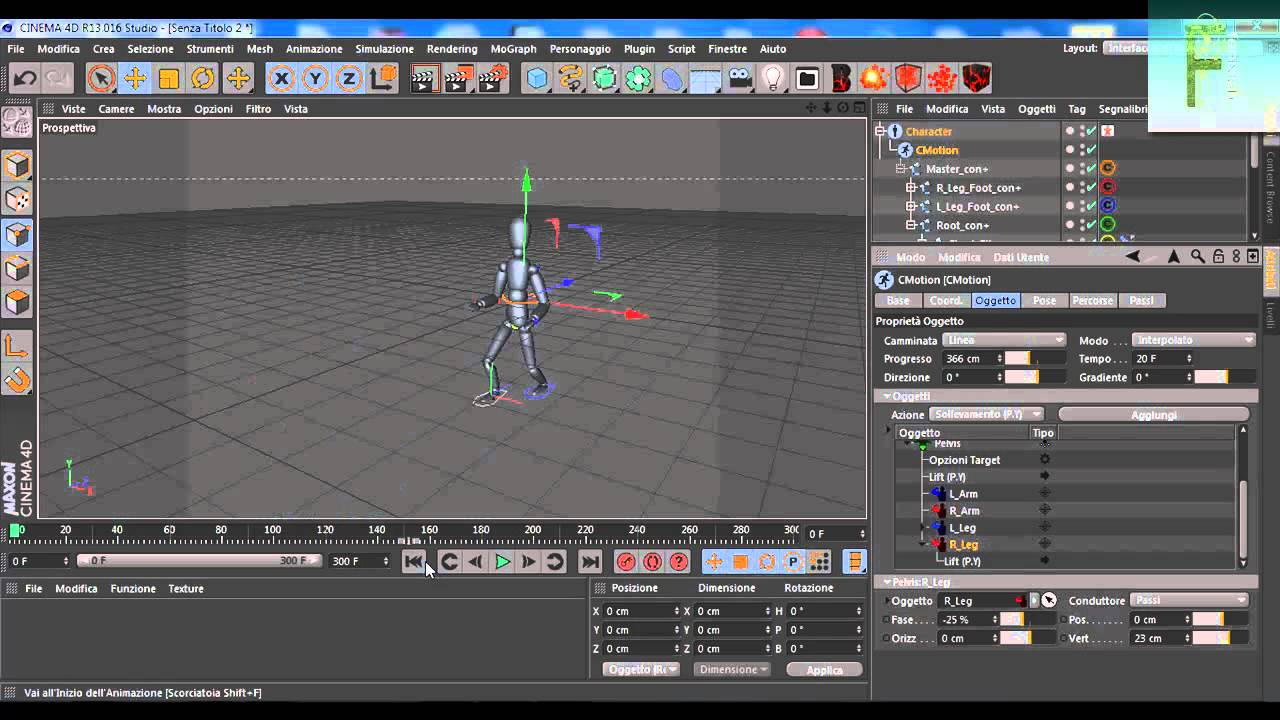Image resolution: width=1280 pixels, height=720 pixels.
Task: Open attribute manager search icon
Action: tap(1199, 257)
